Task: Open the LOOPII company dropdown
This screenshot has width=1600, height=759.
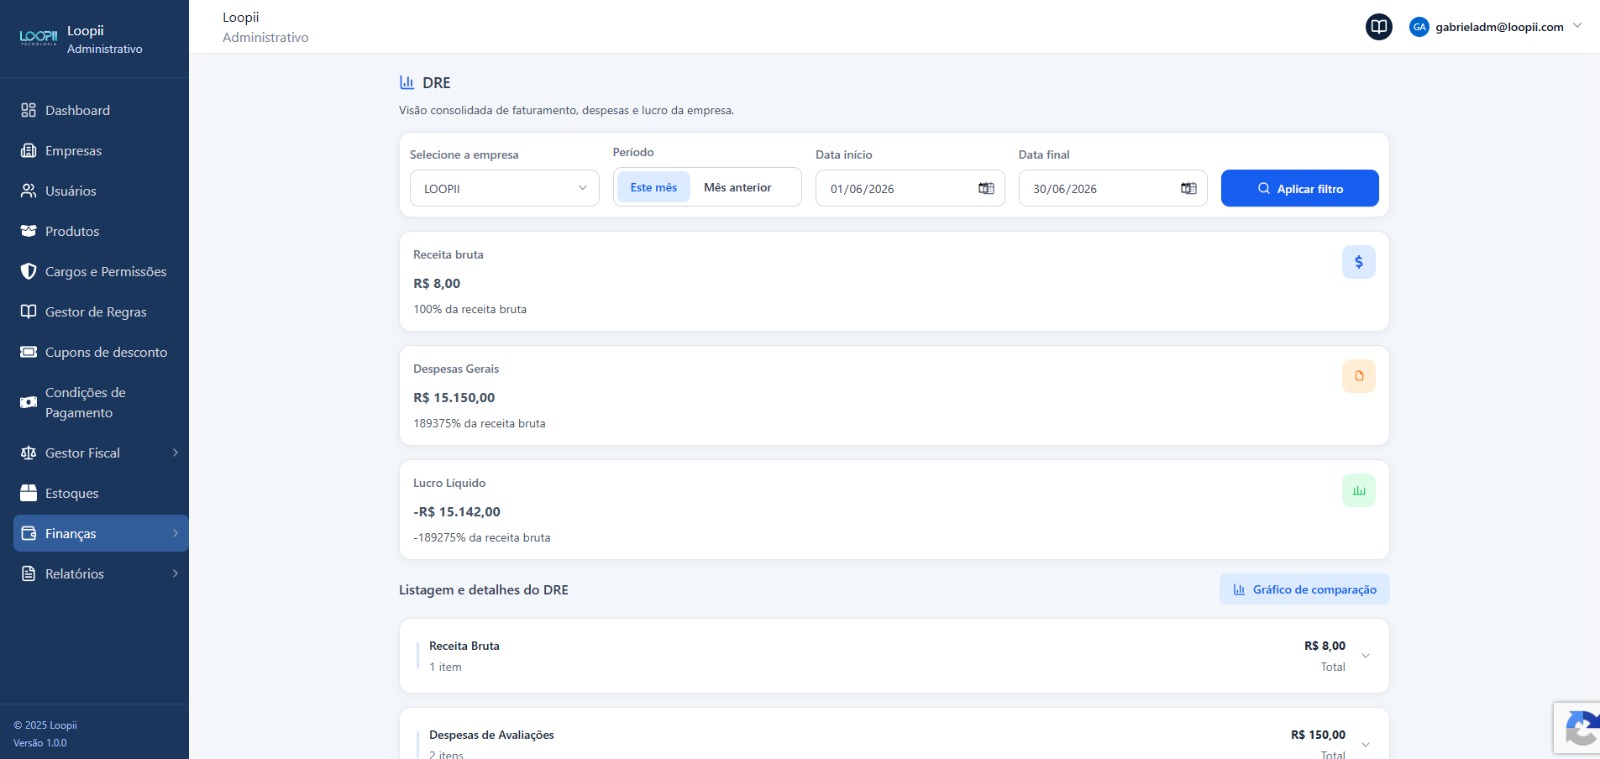Action: (505, 188)
